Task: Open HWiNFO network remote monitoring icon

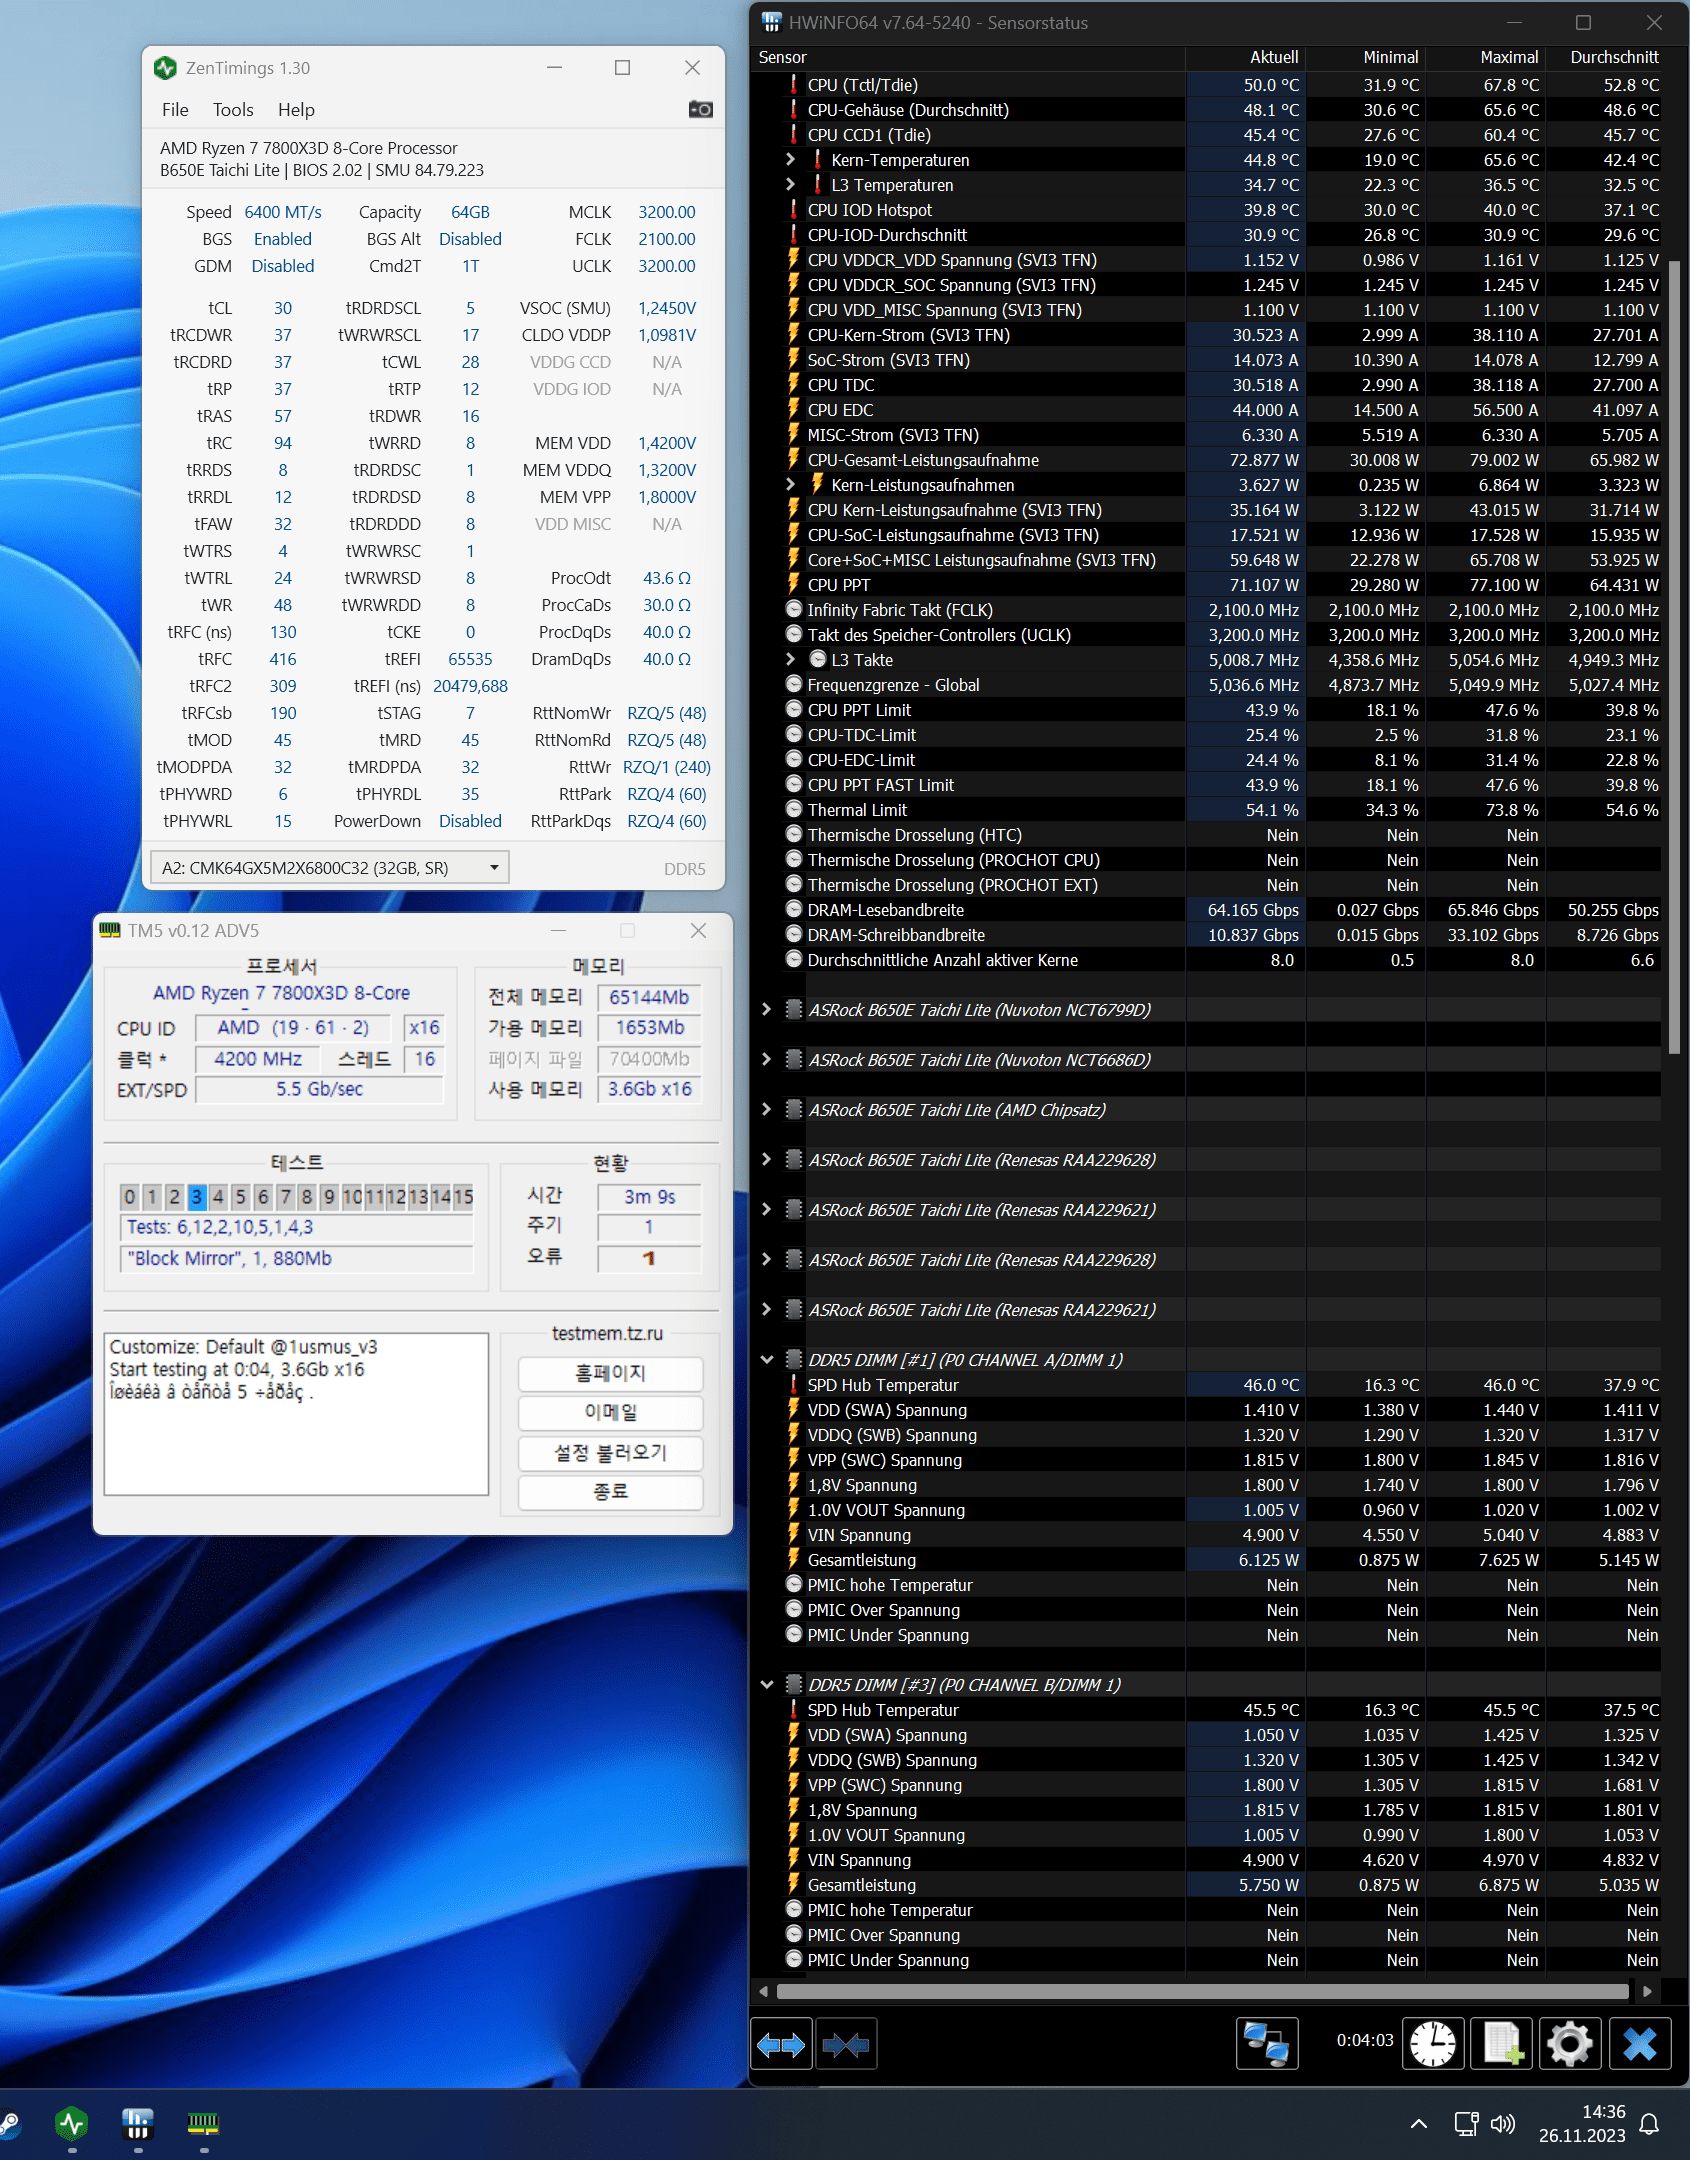Action: pyautogui.click(x=1267, y=2044)
